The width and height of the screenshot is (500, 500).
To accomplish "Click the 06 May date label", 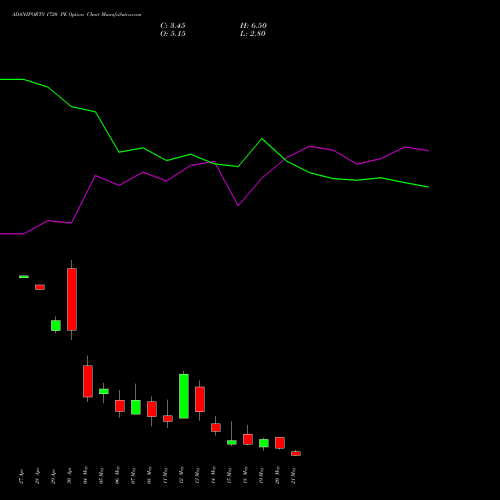I will [117, 475].
